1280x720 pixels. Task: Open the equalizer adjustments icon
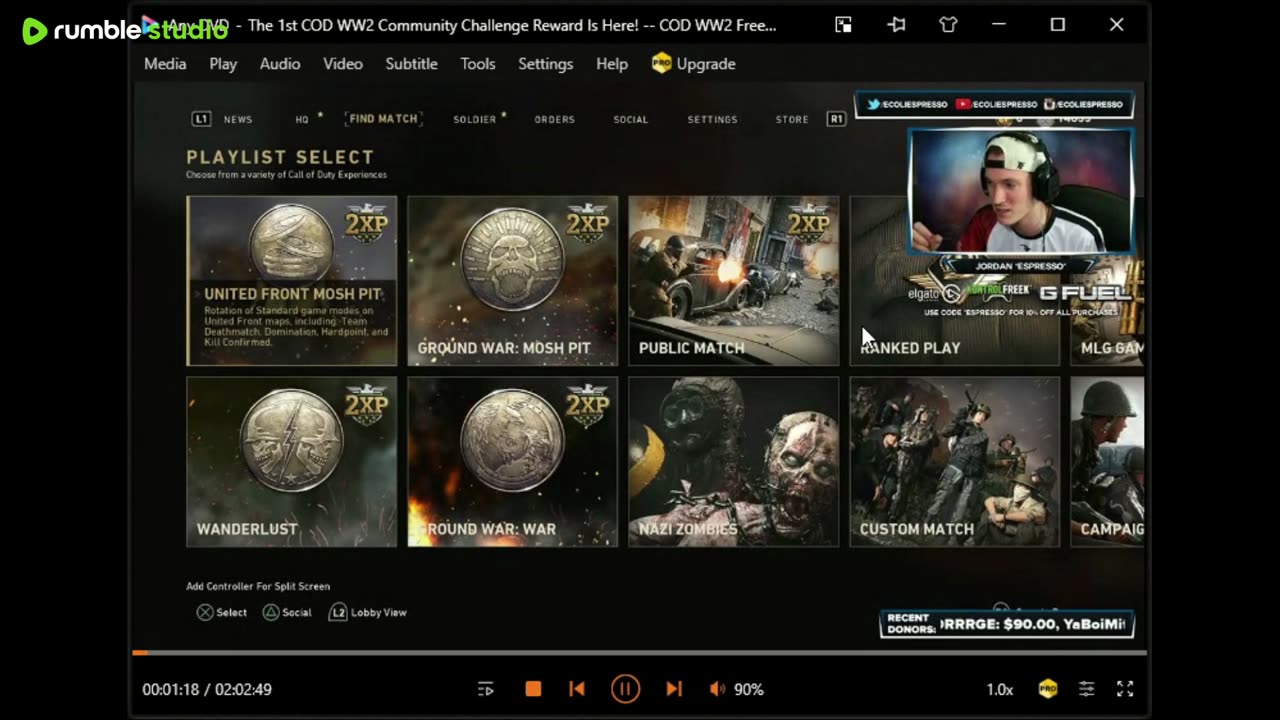[x=1087, y=689]
